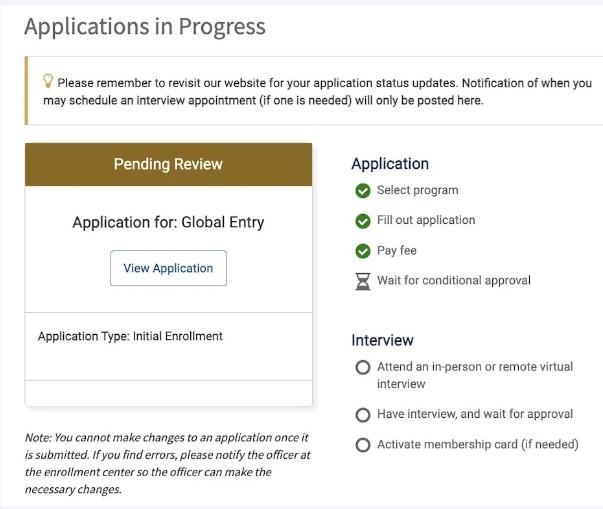The width and height of the screenshot is (603, 509).
Task: Open the View Application button
Action: pos(168,268)
